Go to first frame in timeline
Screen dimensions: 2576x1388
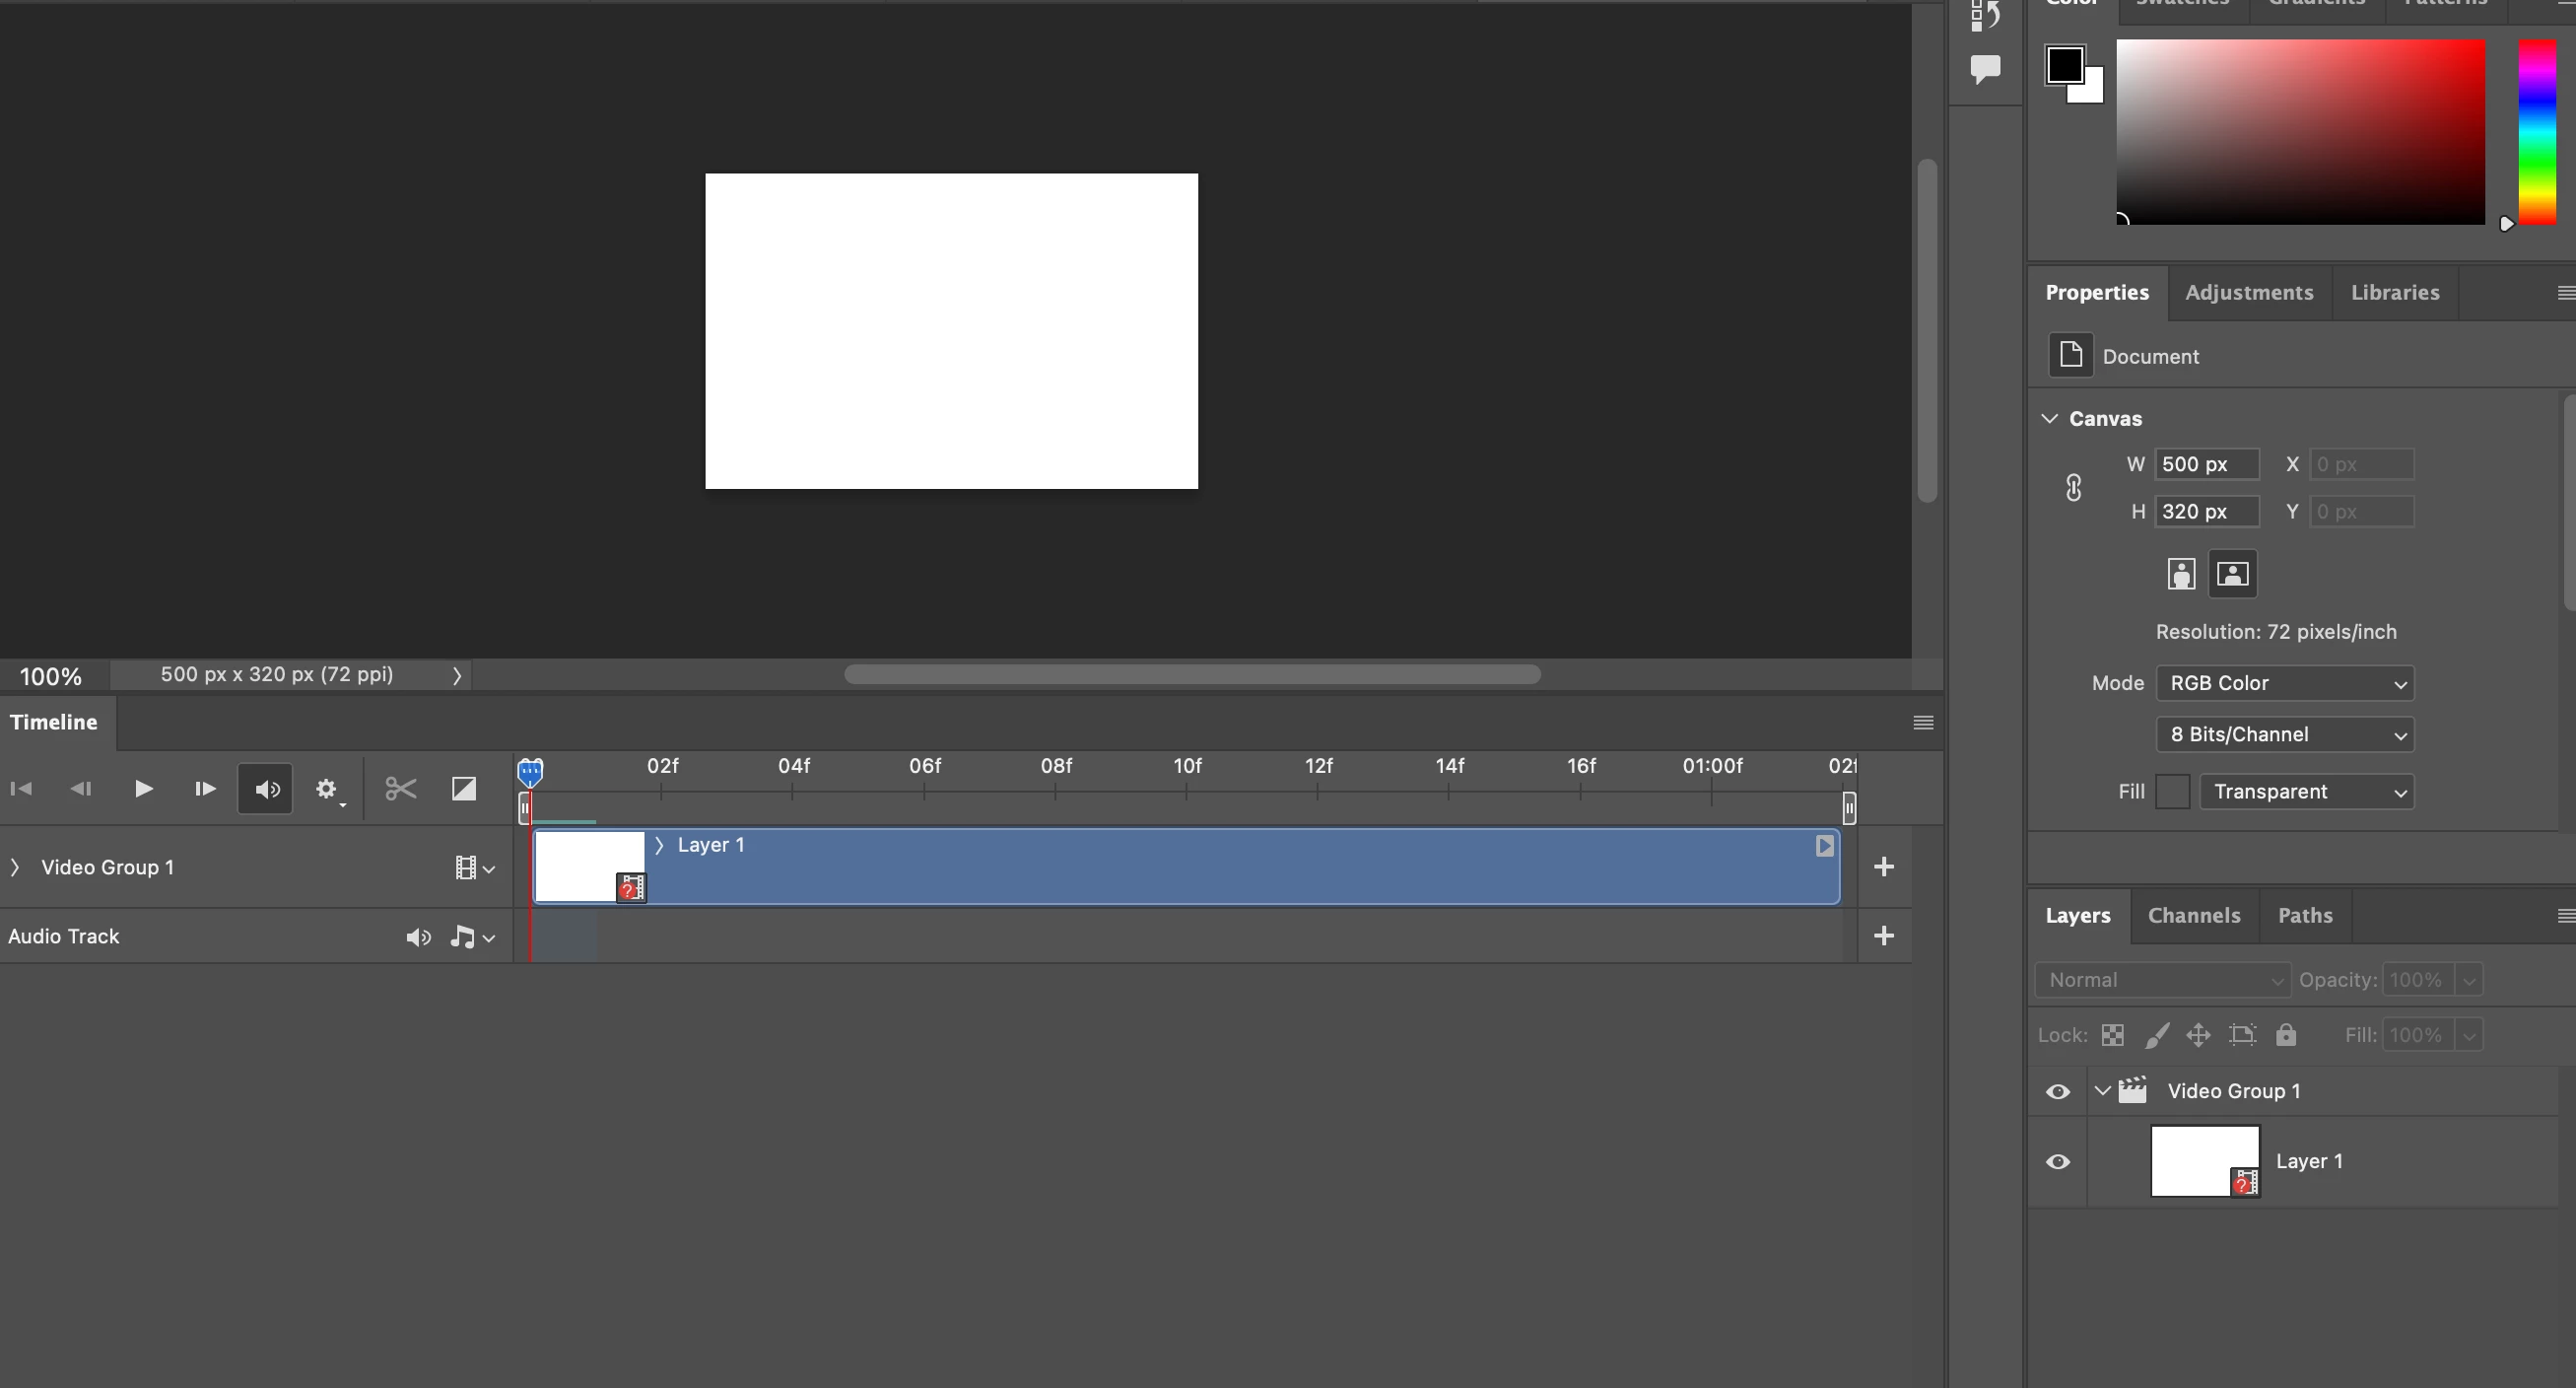pos(21,789)
